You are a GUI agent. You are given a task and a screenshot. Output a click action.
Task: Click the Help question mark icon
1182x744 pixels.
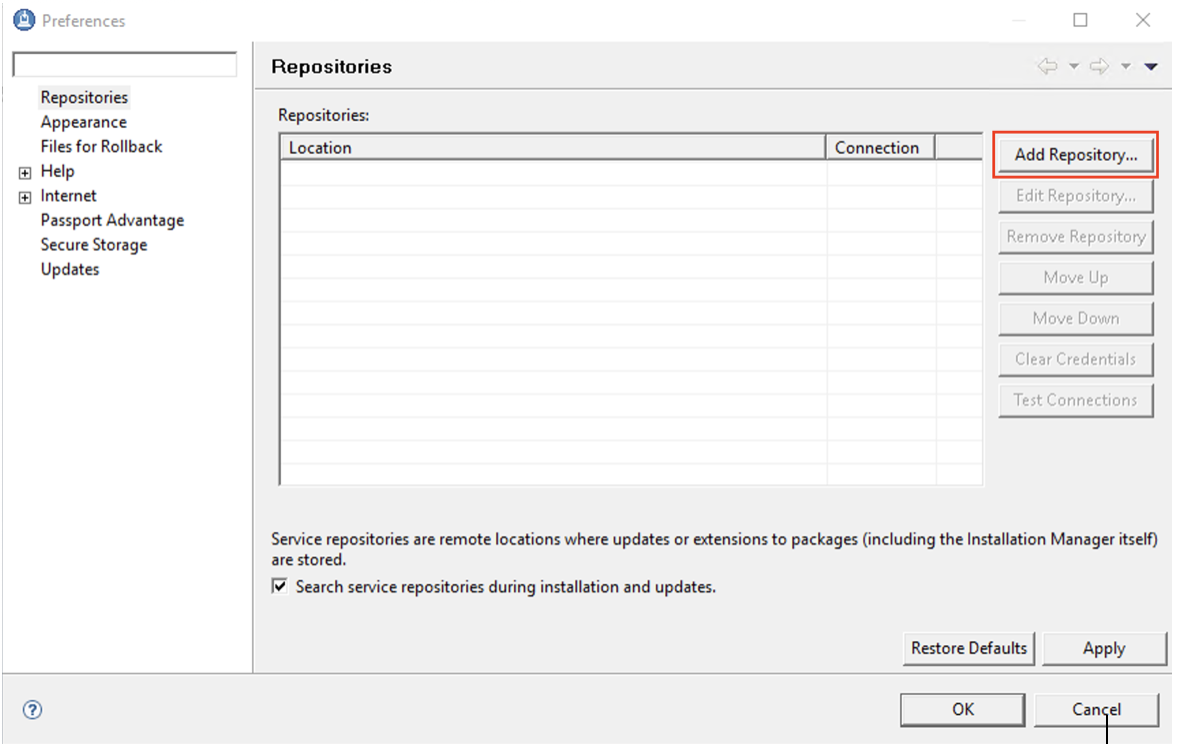[x=32, y=709]
